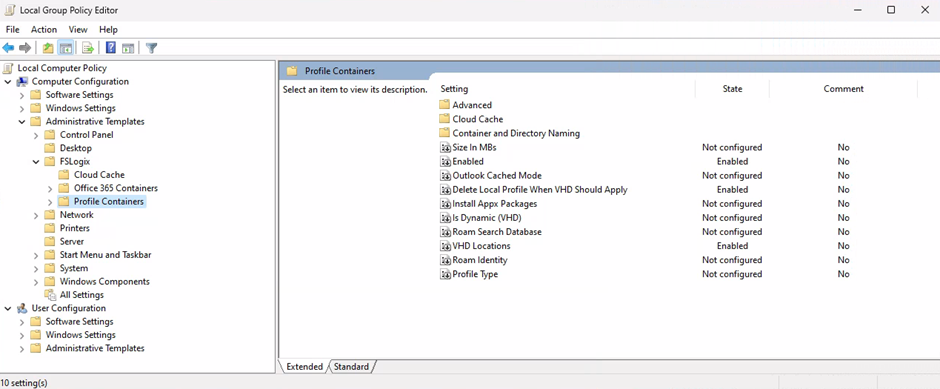
Task: Click the Forward arrow toolbar icon
Action: (x=25, y=48)
